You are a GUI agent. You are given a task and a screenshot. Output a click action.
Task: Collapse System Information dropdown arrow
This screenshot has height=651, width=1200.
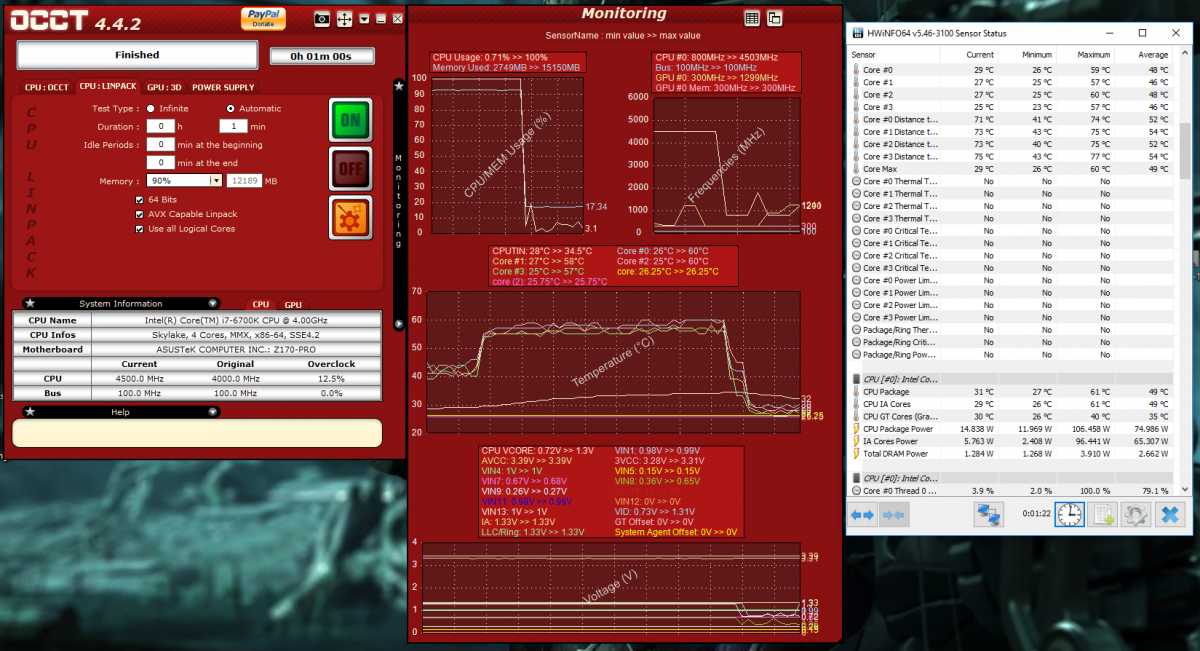pyautogui.click(x=212, y=303)
